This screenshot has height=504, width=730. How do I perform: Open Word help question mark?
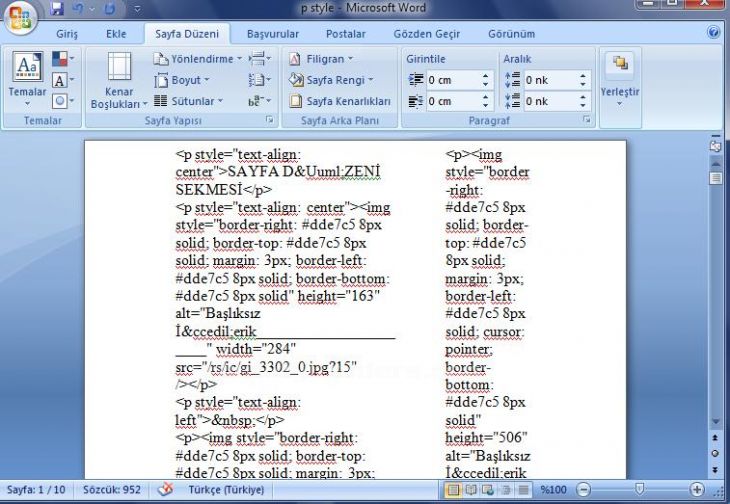point(713,32)
